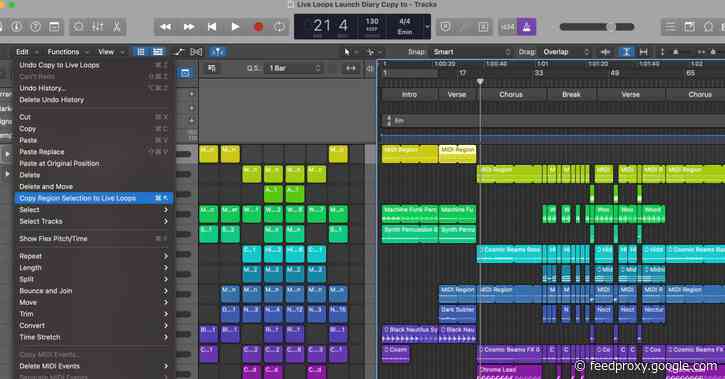Open the Inspector with the i button

click(x=17, y=27)
